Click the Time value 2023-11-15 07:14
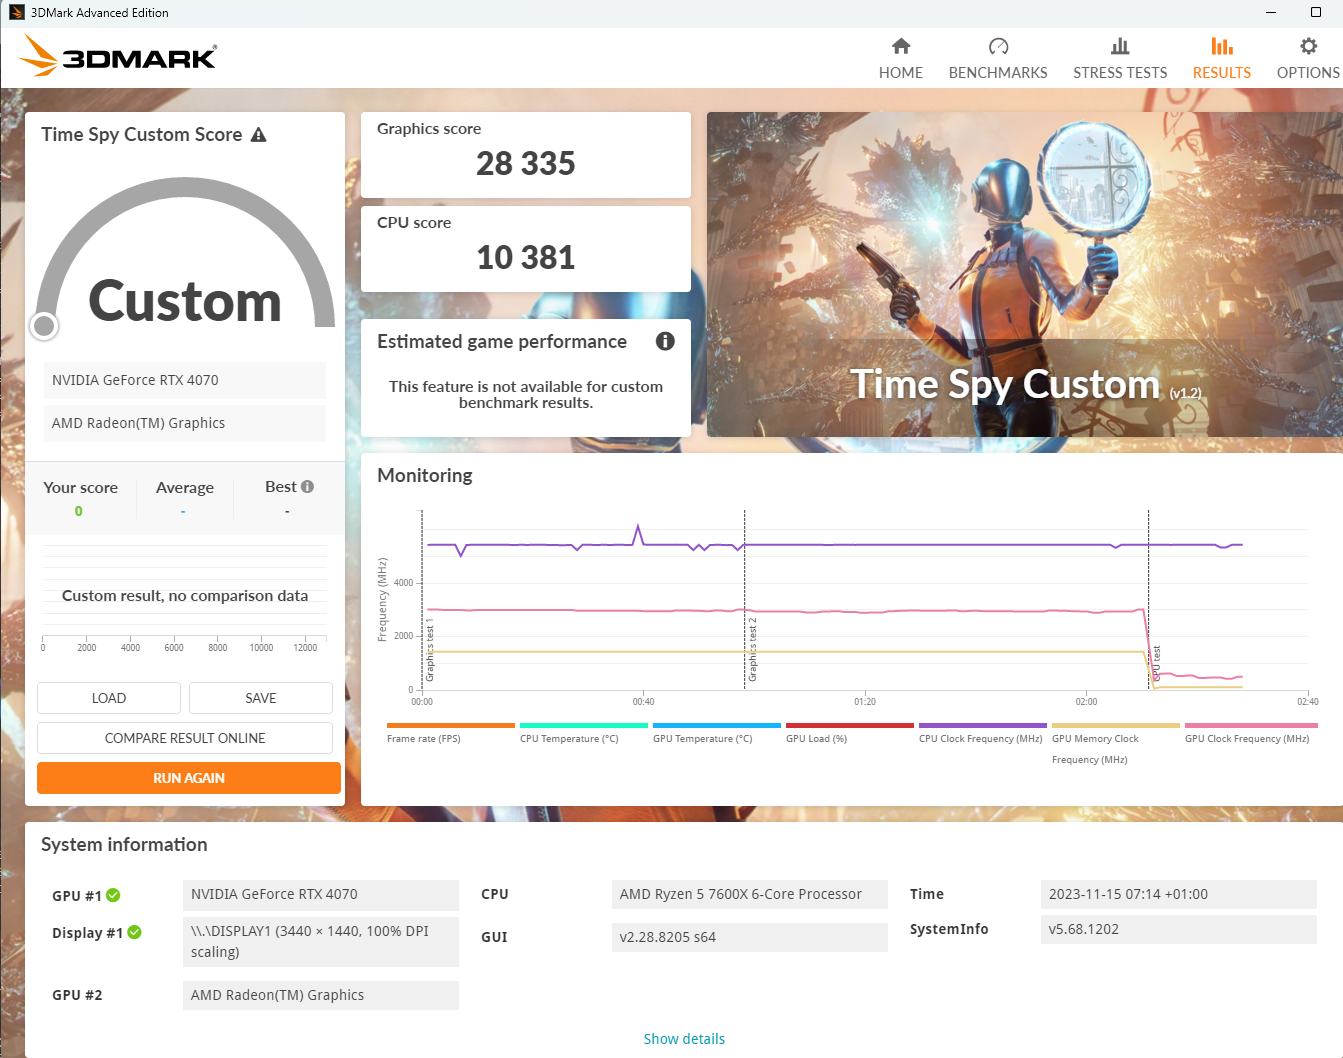The height and width of the screenshot is (1058, 1343). (x=1179, y=894)
